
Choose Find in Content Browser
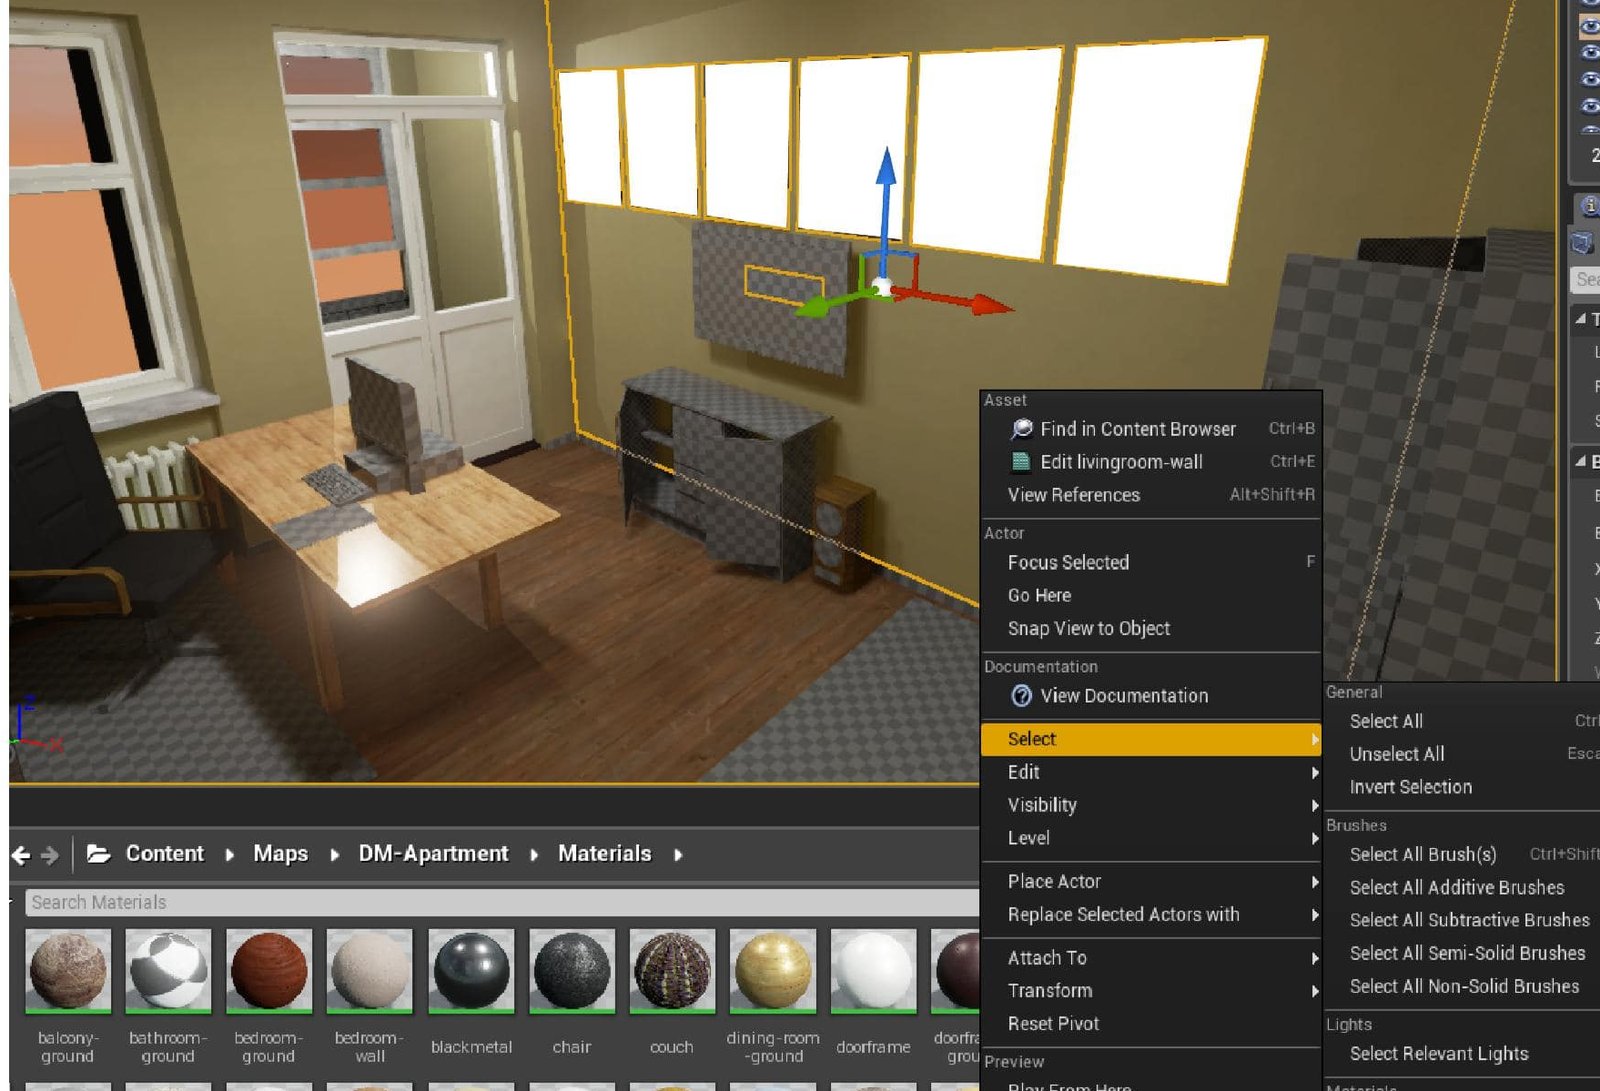[x=1151, y=429]
